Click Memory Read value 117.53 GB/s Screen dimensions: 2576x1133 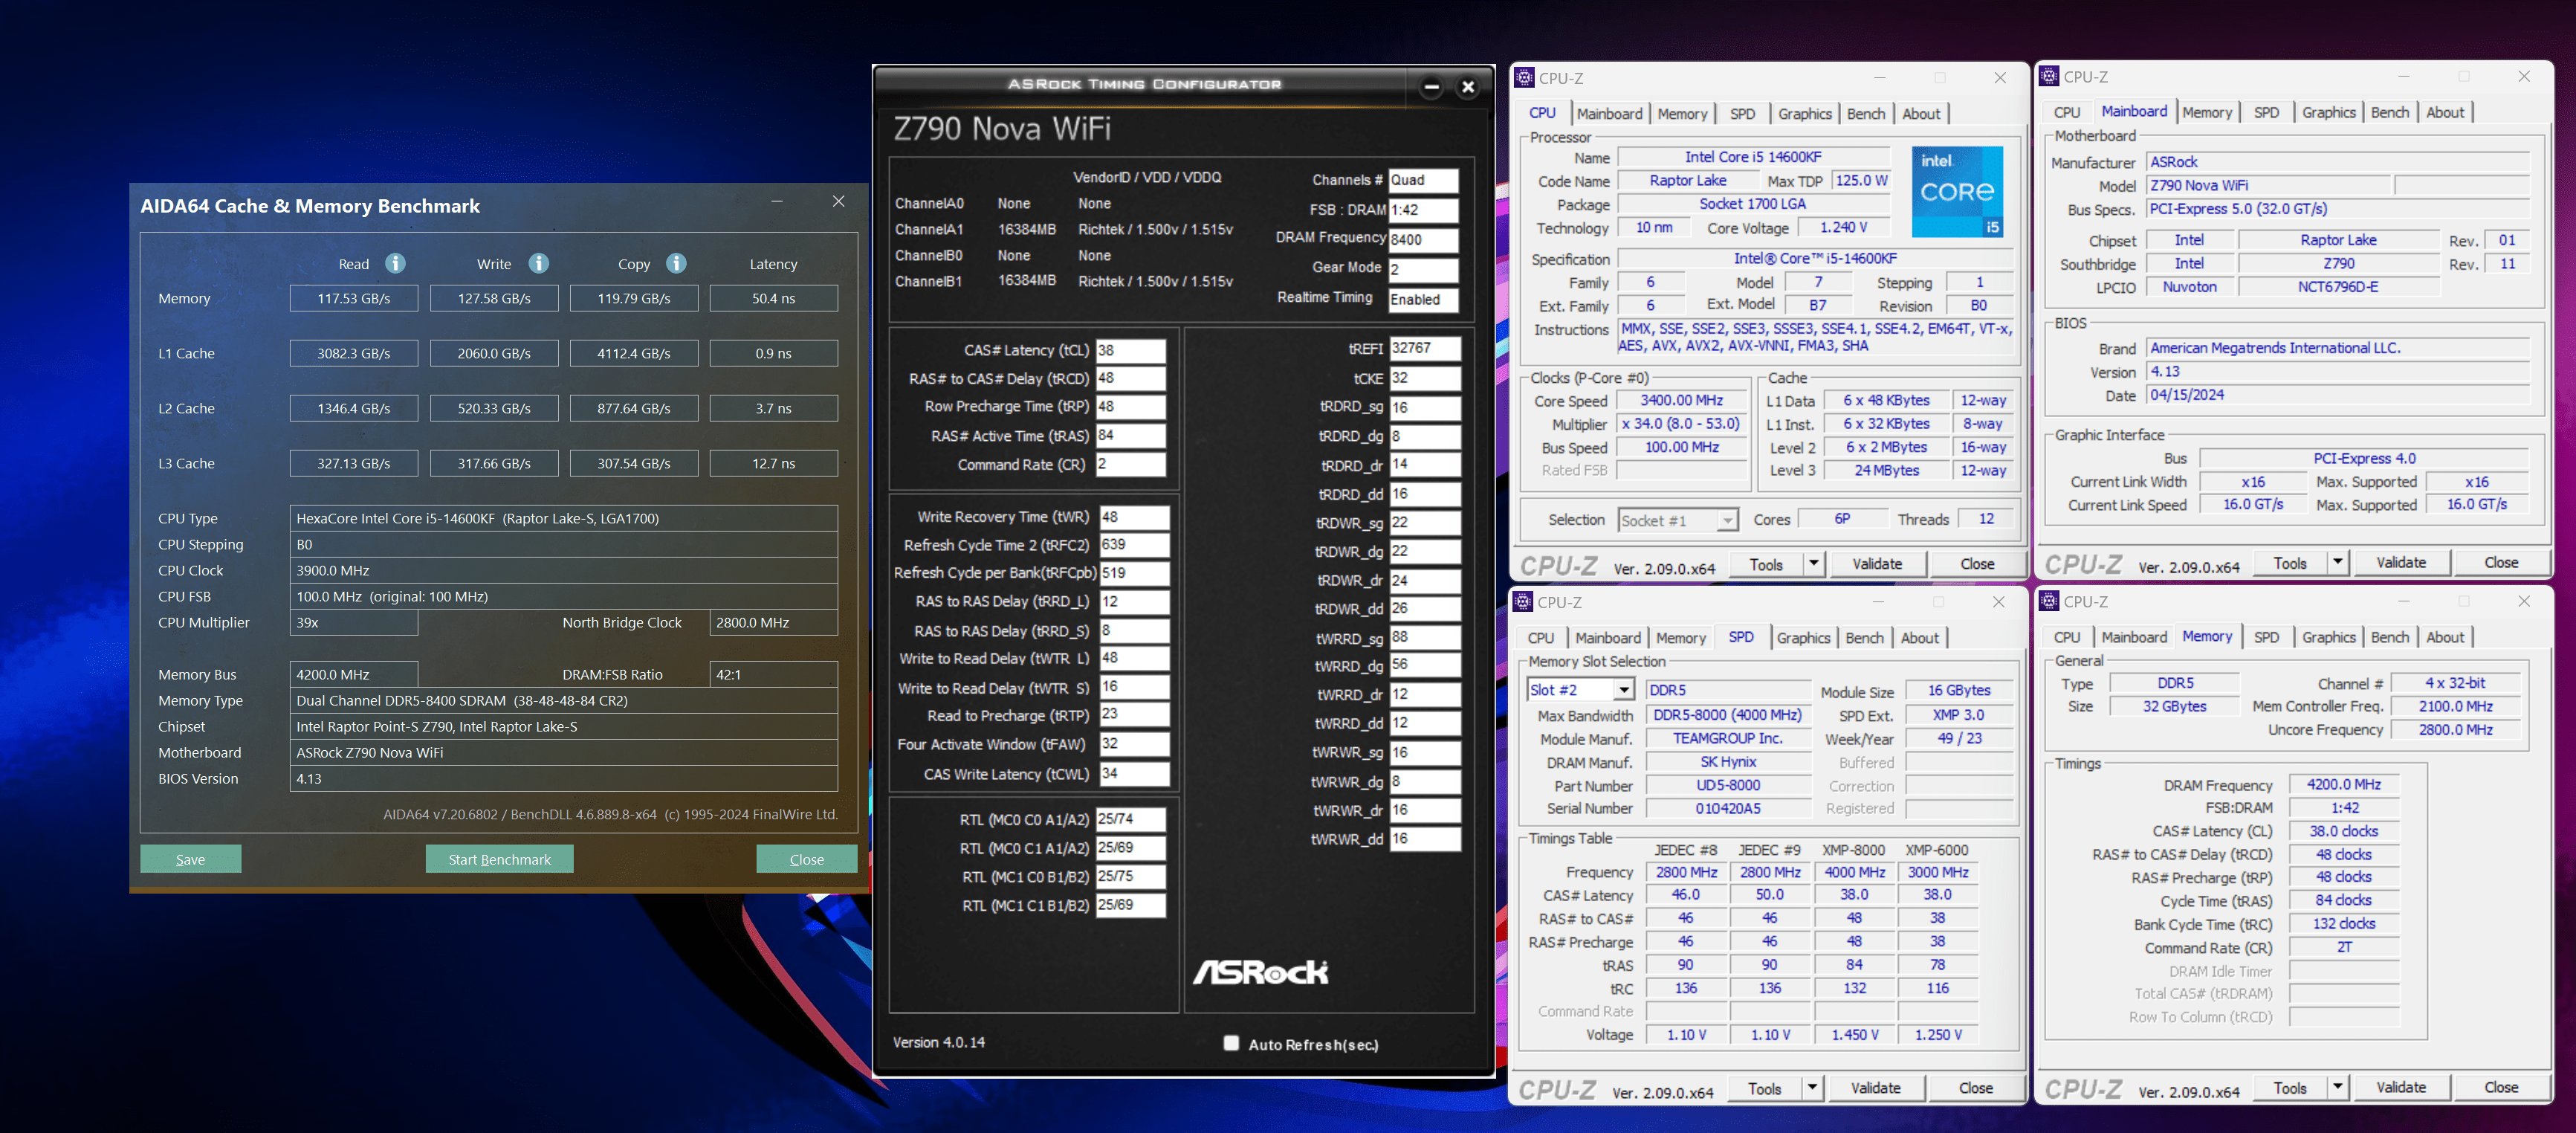coord(354,298)
